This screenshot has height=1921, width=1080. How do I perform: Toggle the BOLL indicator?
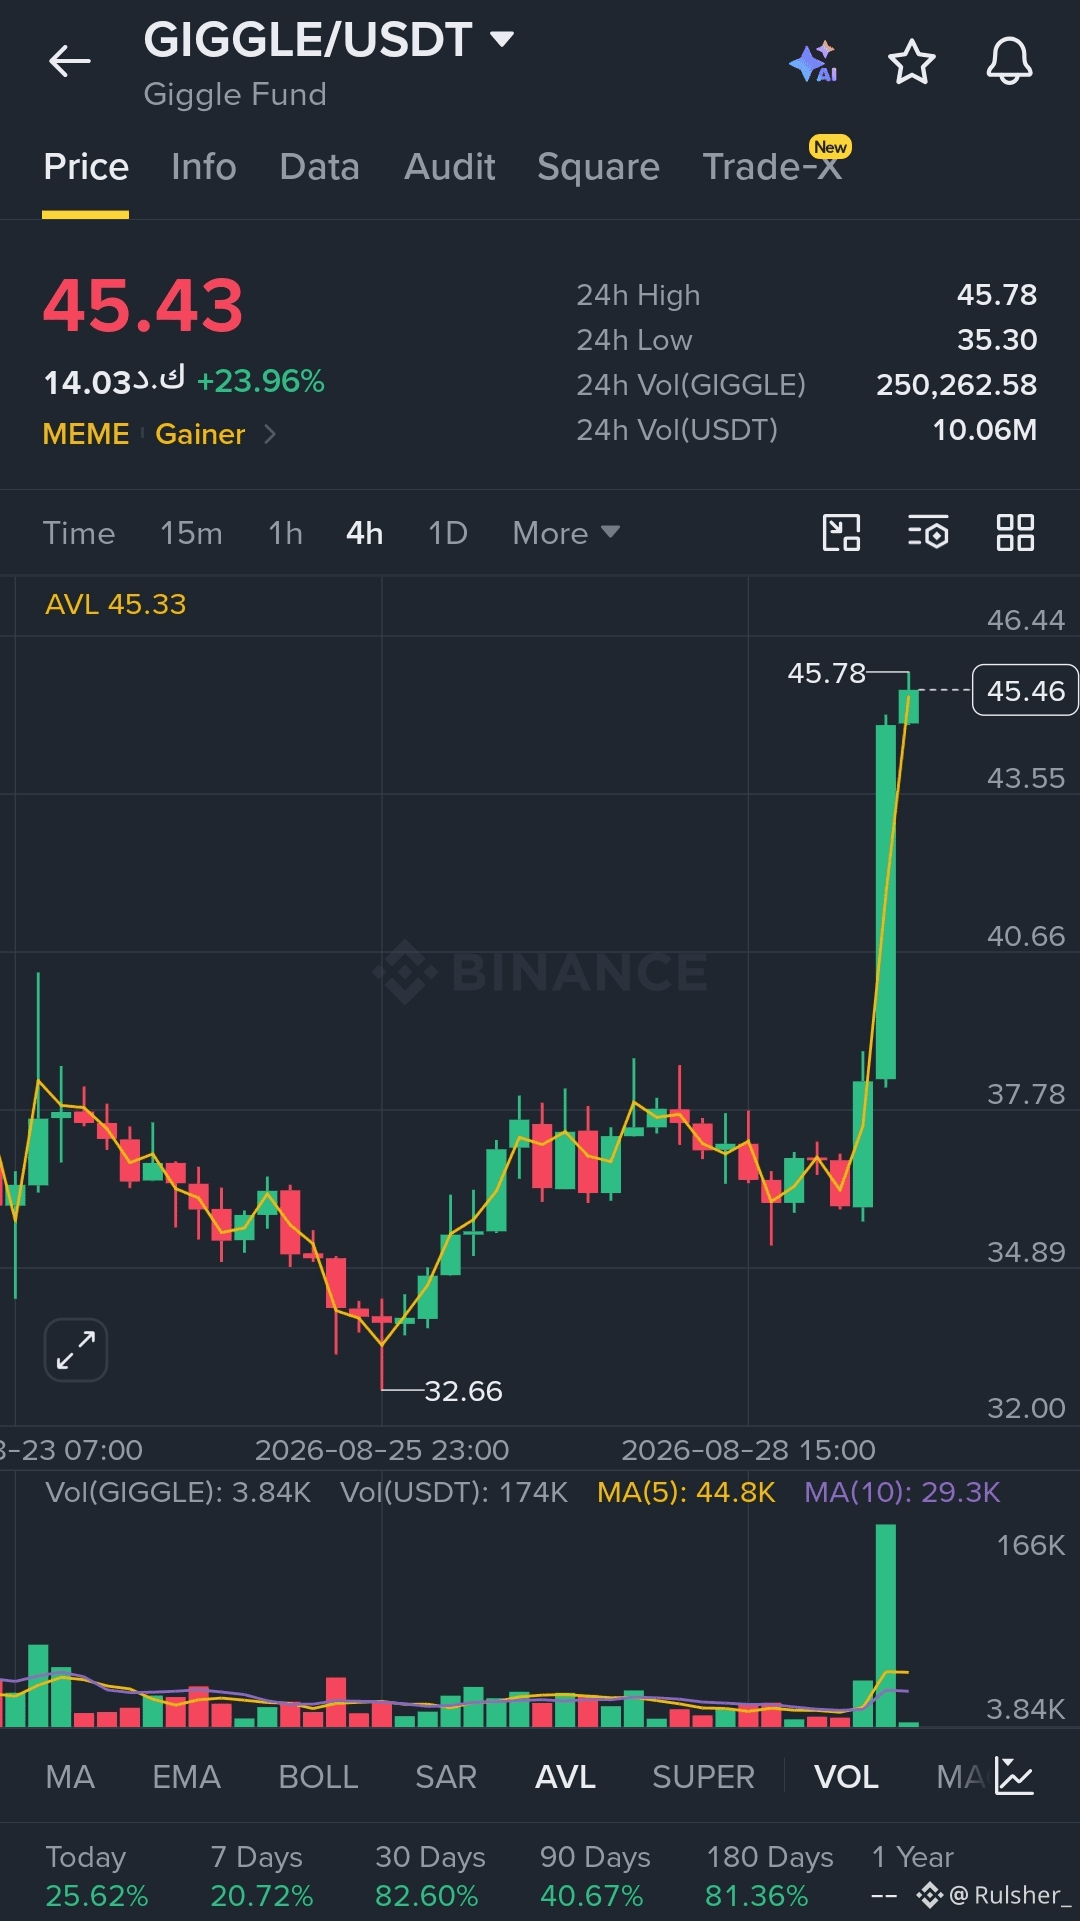click(x=318, y=1777)
